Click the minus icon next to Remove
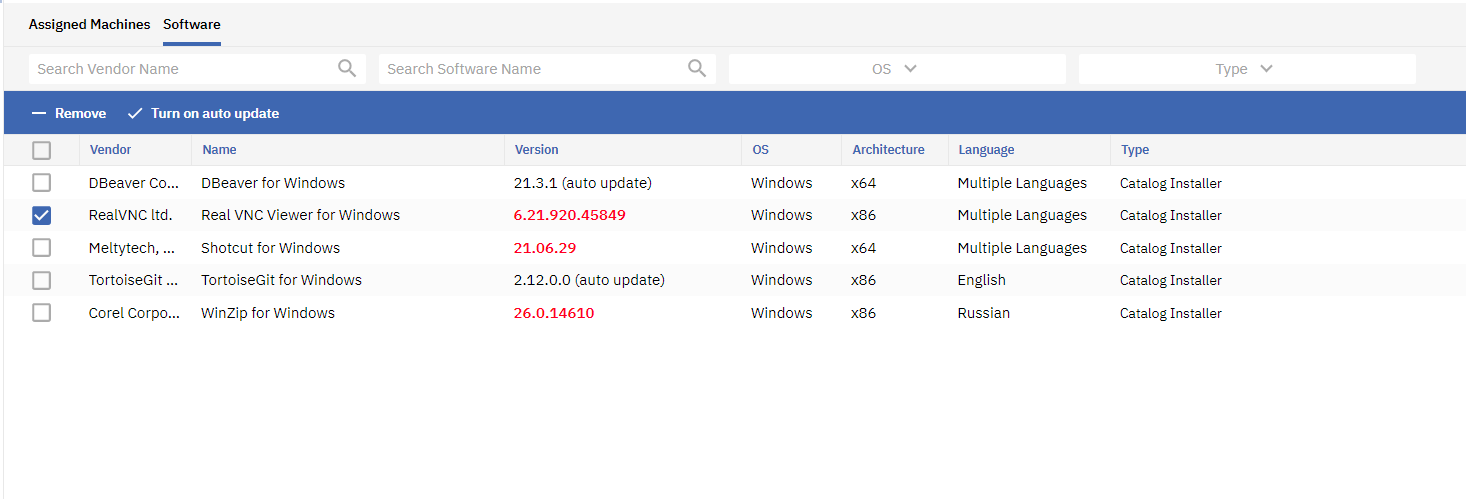The width and height of the screenshot is (1466, 499). pos(39,113)
